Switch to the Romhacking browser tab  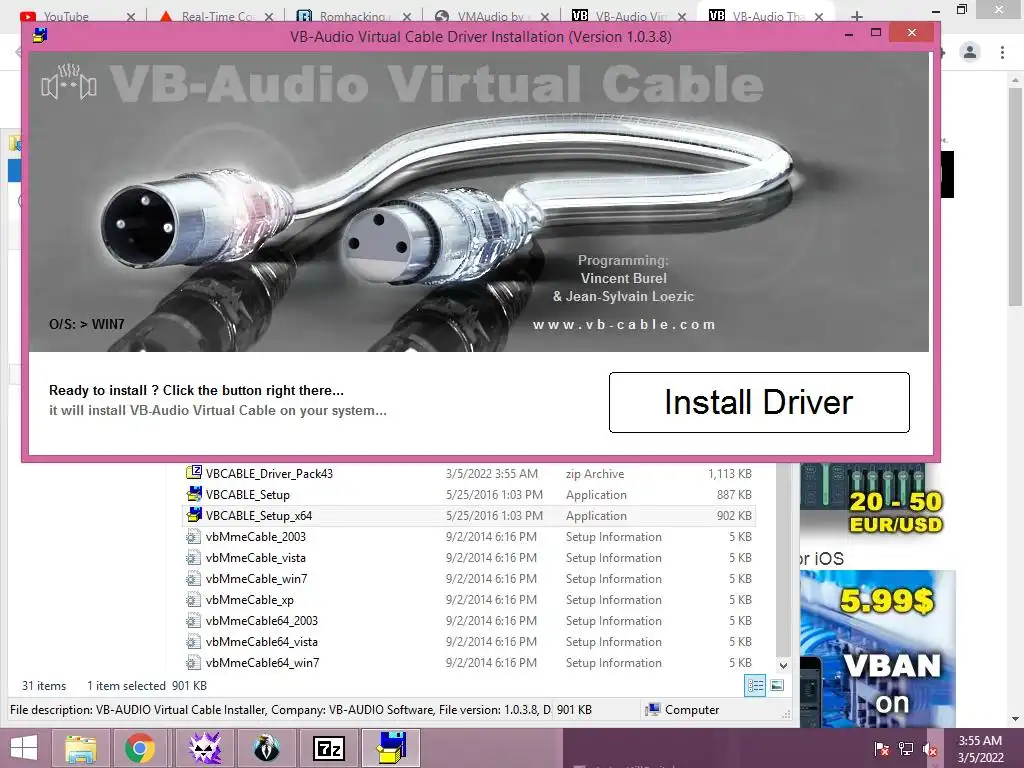pyautogui.click(x=353, y=16)
